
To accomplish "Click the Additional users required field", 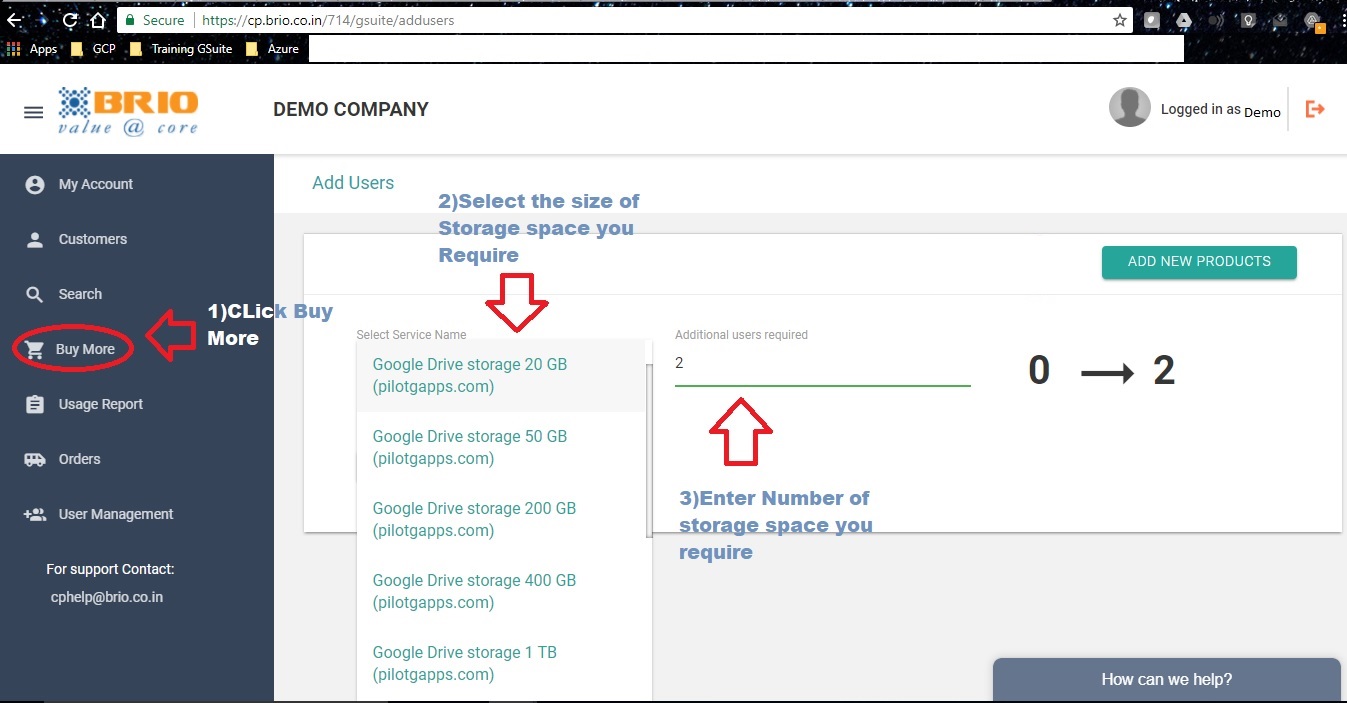I will tap(823, 364).
